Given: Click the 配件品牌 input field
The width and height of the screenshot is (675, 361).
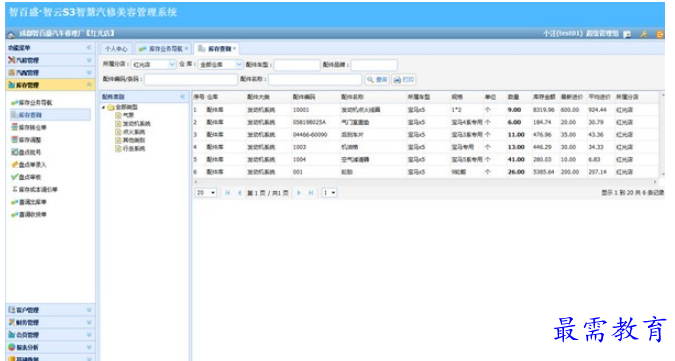Looking at the screenshot, I should (x=374, y=65).
